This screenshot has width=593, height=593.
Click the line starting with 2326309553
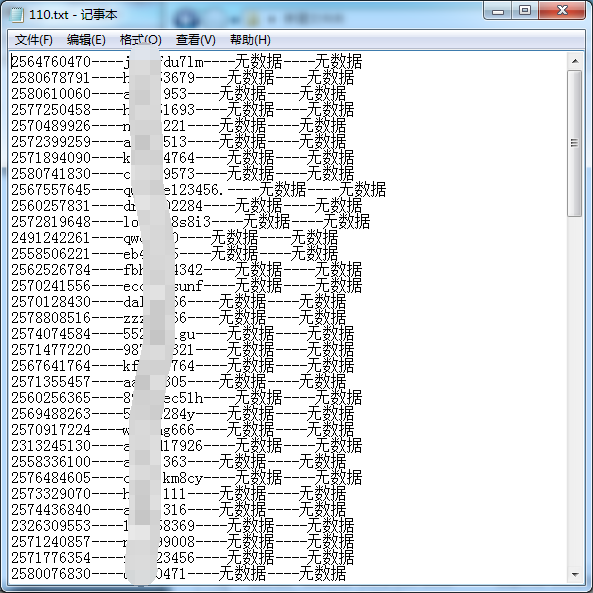click(x=182, y=526)
